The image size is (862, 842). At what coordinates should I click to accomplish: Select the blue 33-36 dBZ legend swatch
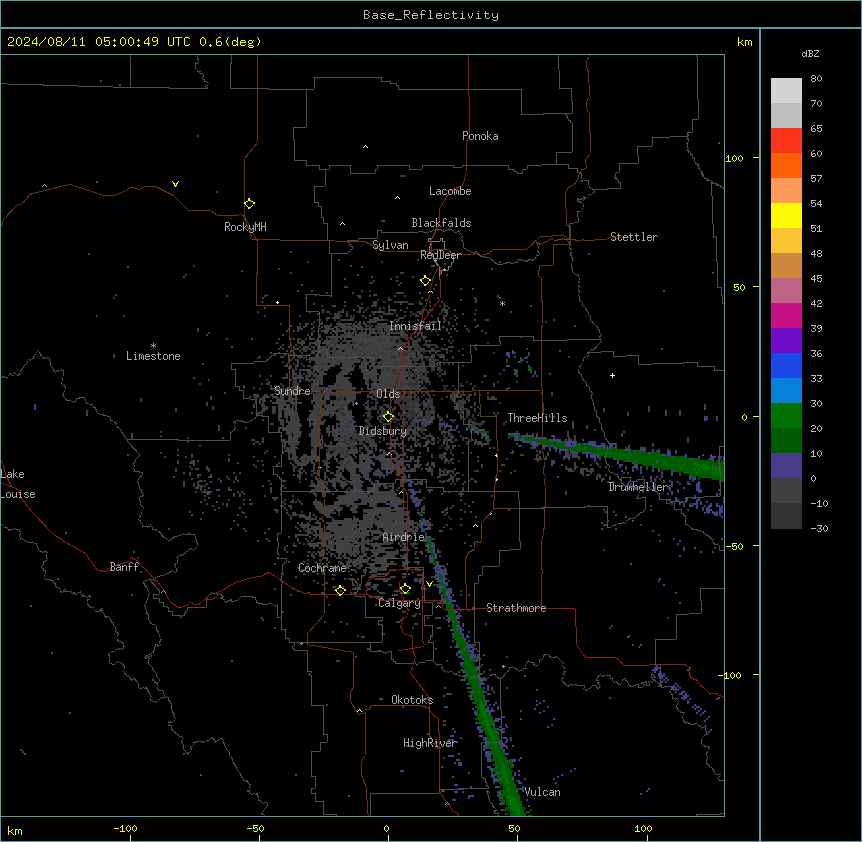786,365
